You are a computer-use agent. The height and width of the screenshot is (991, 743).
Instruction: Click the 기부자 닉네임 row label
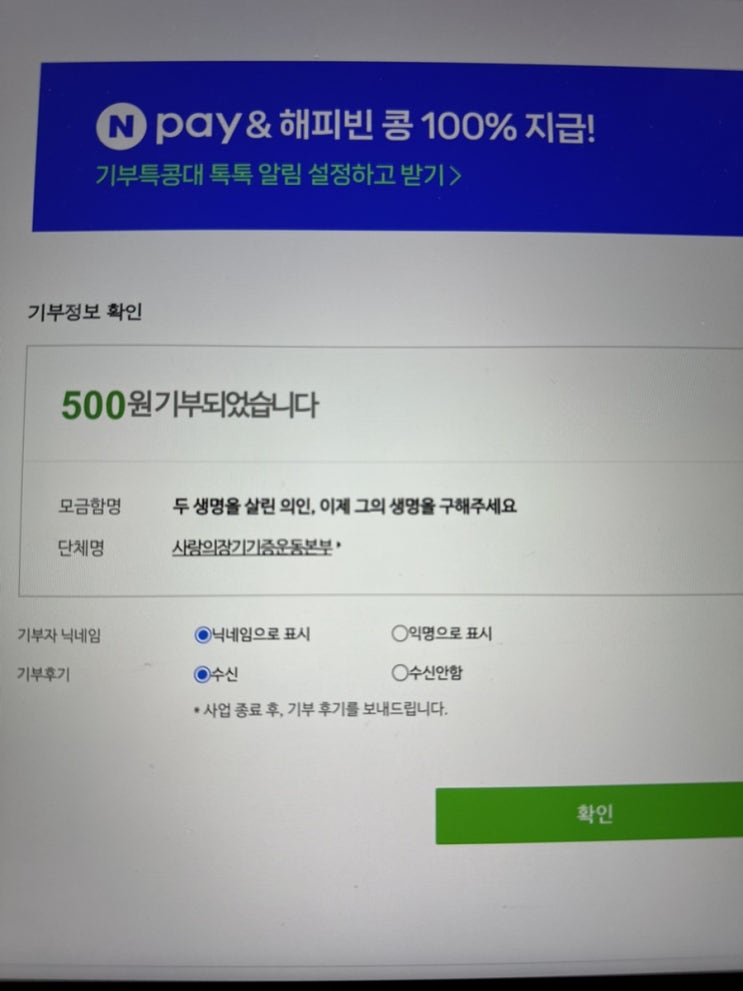59,635
